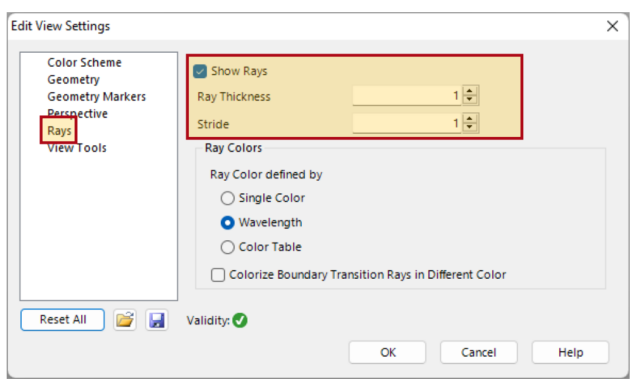The image size is (640, 385).
Task: Select the Wavelength radio option
Action: point(227,223)
